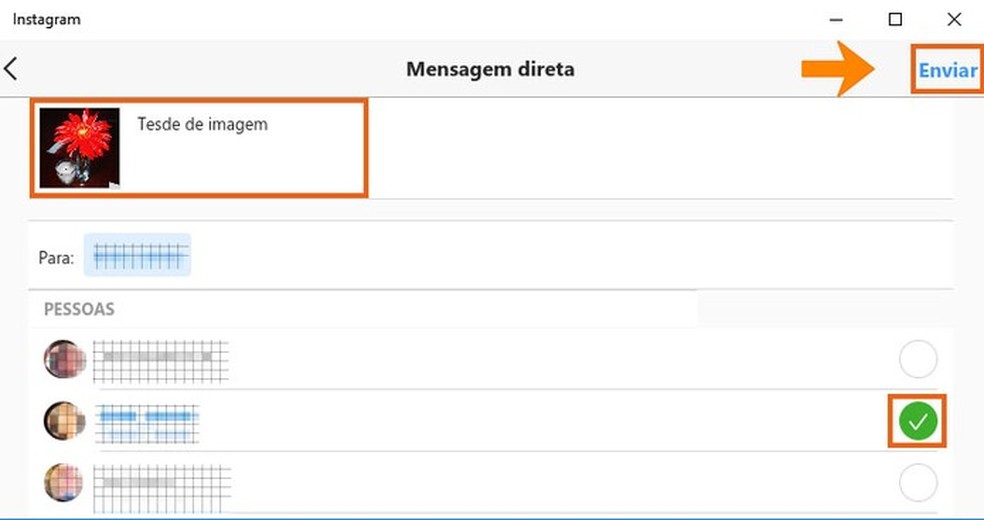Click the second person's profile avatar
Viewport: 984px width, 520px height.
pos(65,421)
